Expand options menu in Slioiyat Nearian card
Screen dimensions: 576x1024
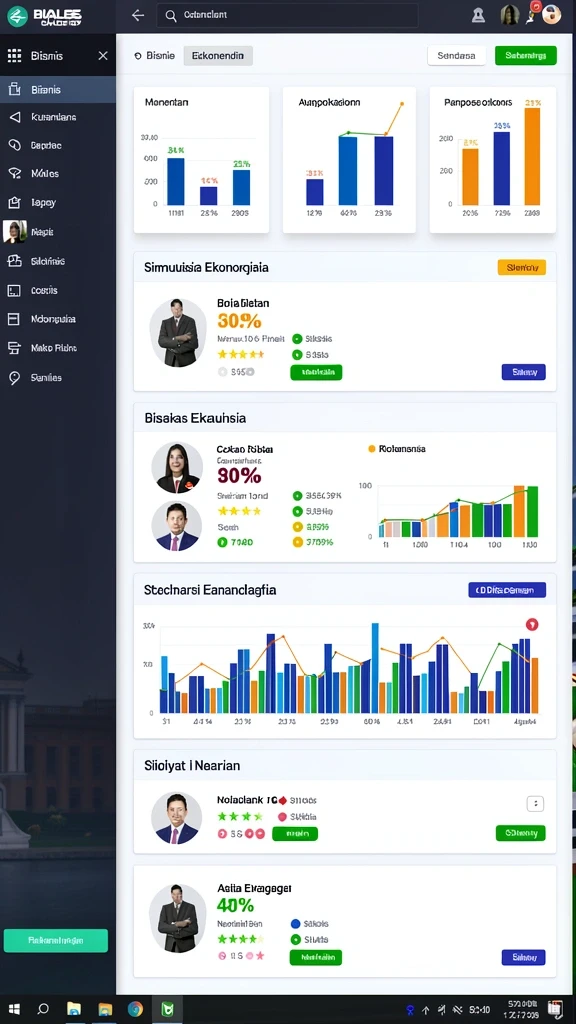tap(536, 804)
